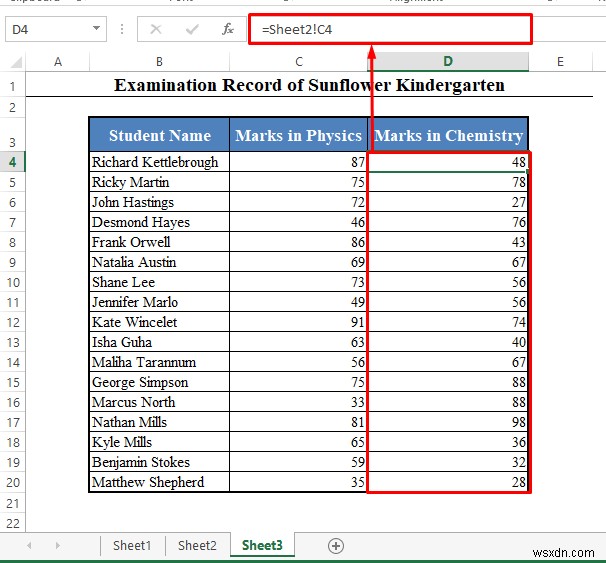Select the cell 'Frank Orwell'
The width and height of the screenshot is (606, 563).
pos(159,242)
